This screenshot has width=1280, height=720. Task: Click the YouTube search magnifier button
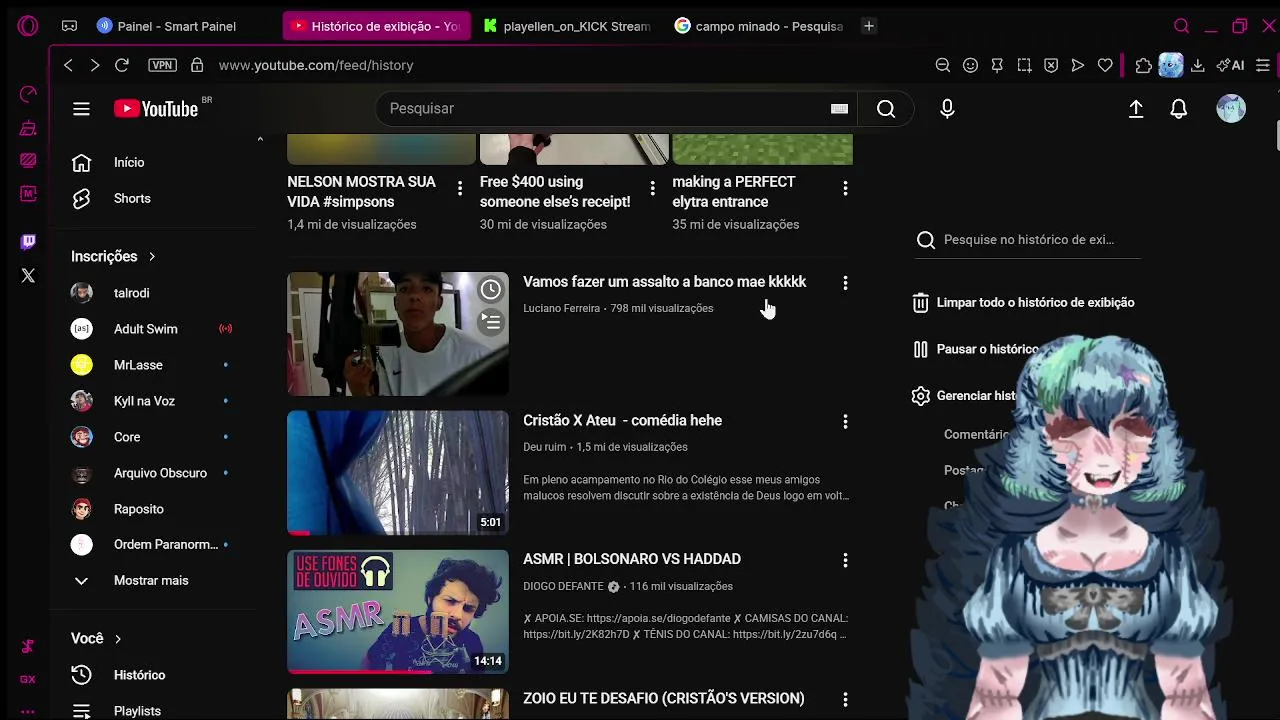[x=886, y=109]
